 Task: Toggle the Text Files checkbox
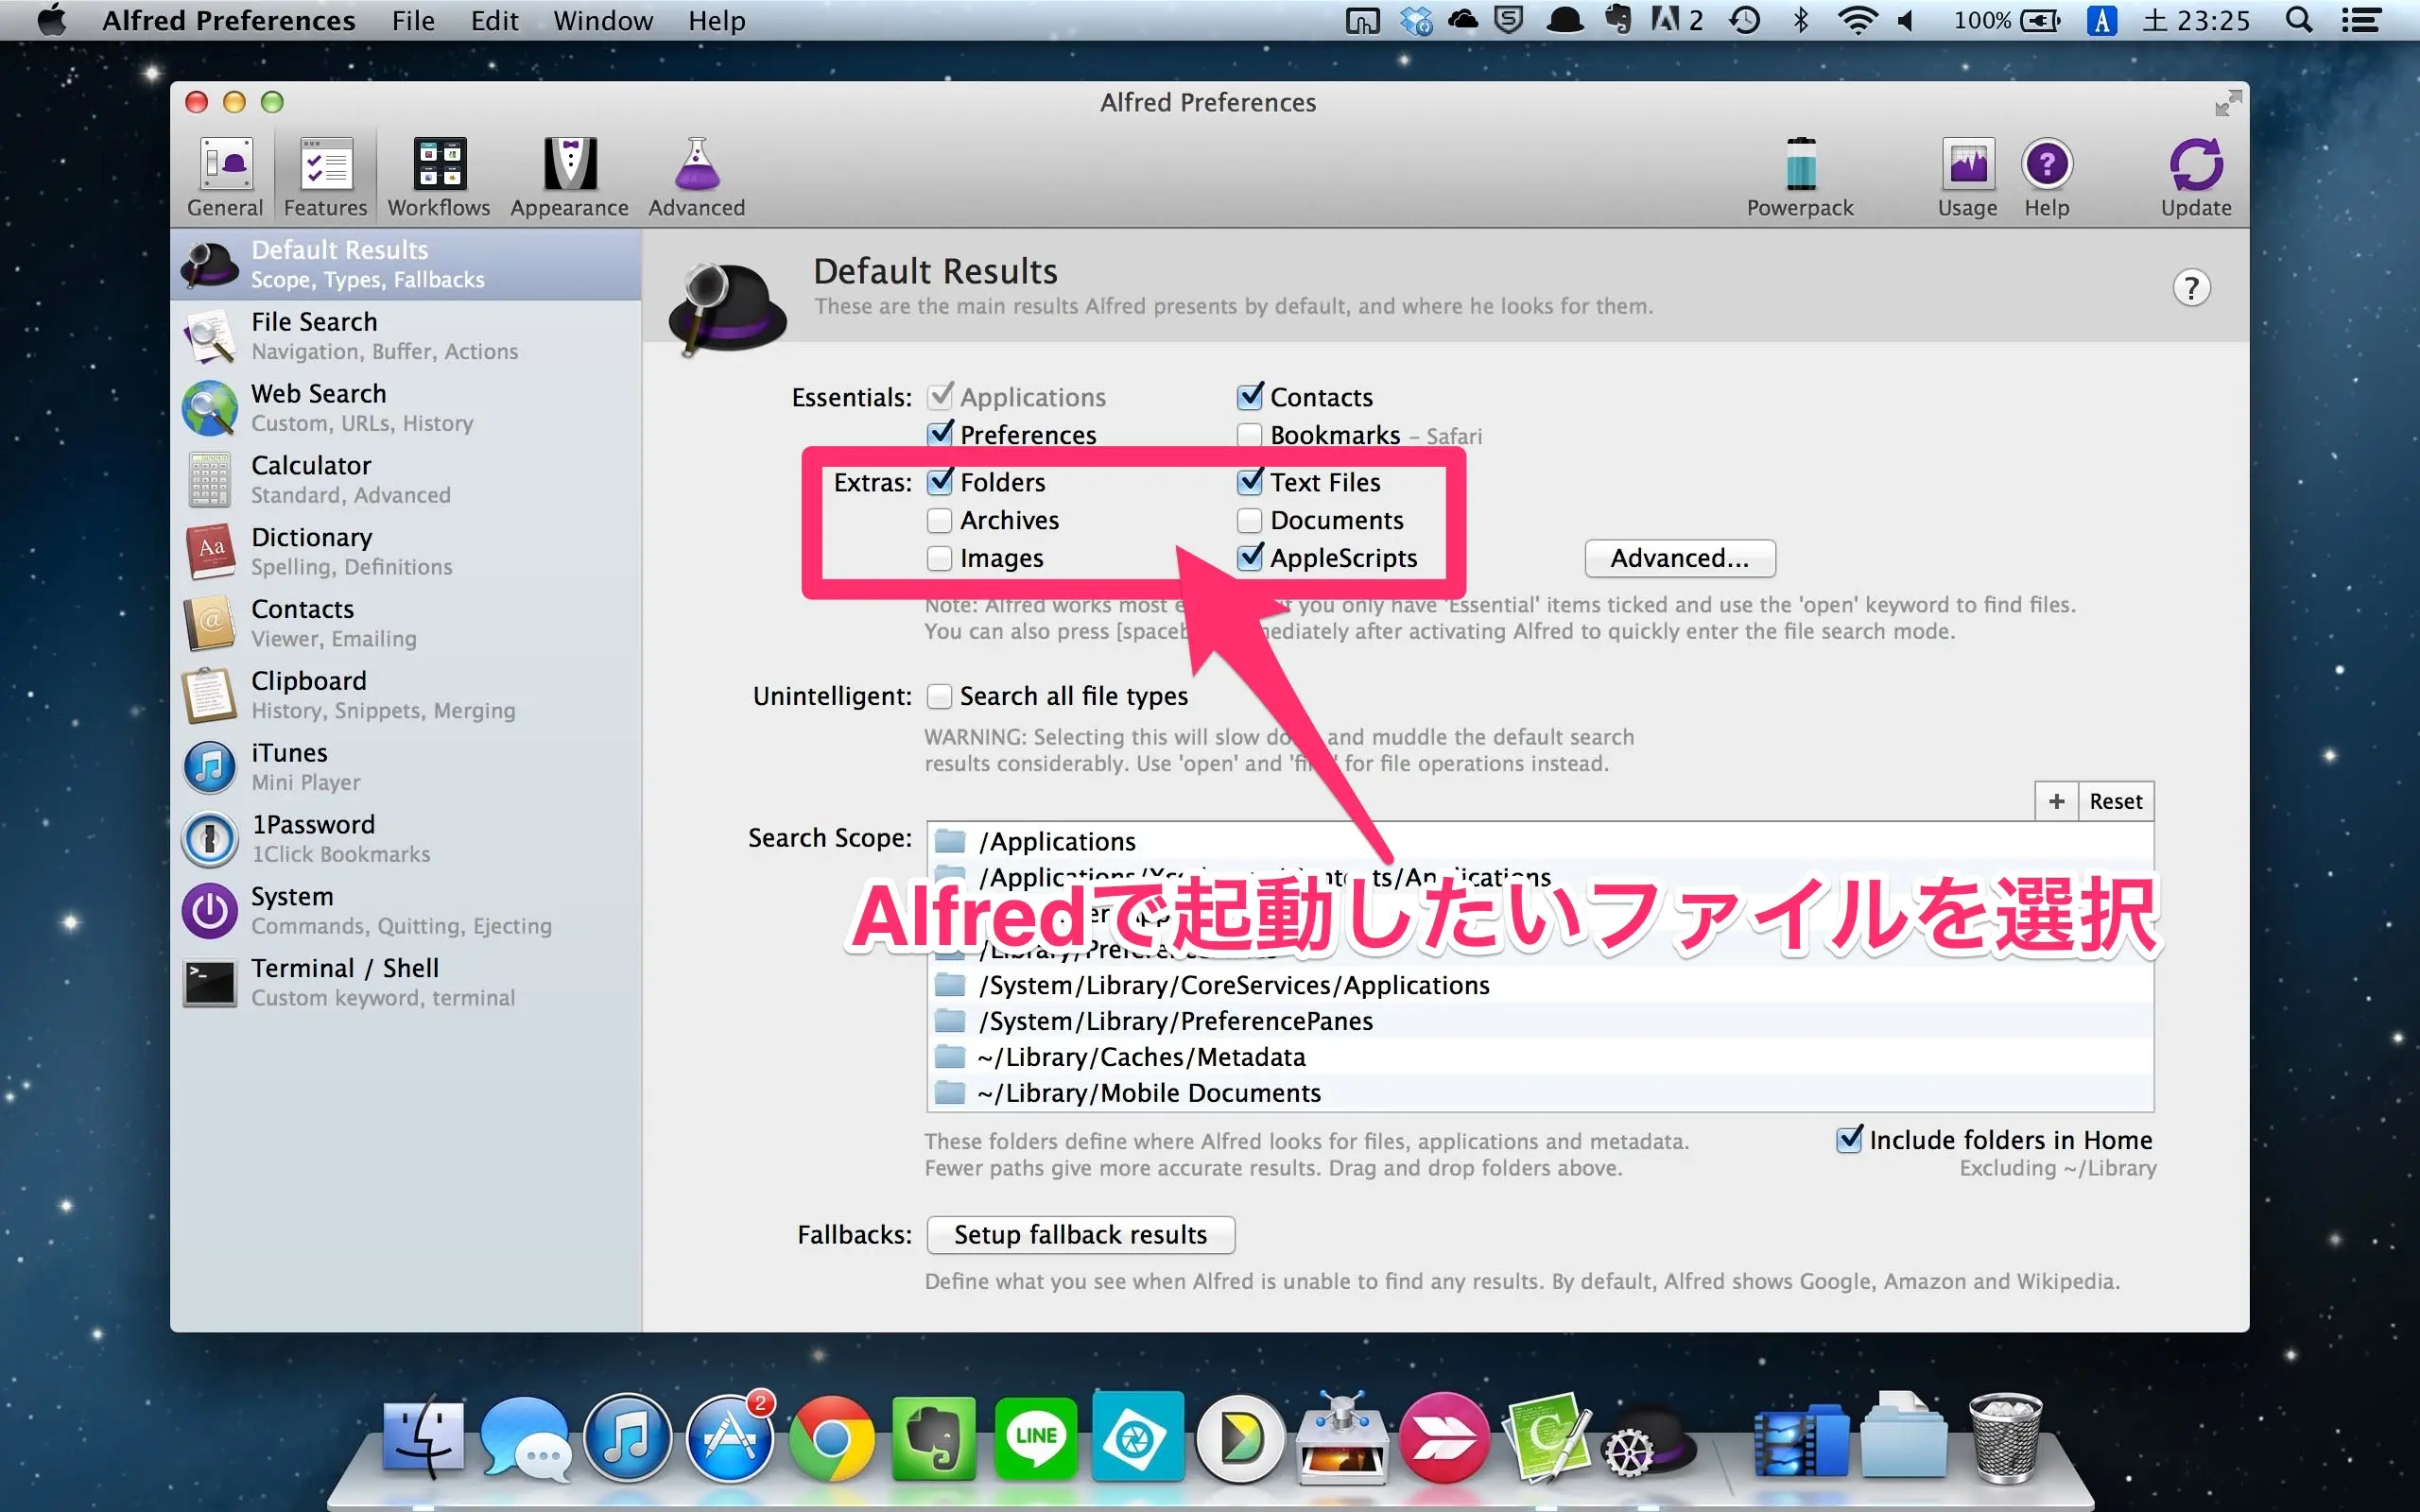1249,482
